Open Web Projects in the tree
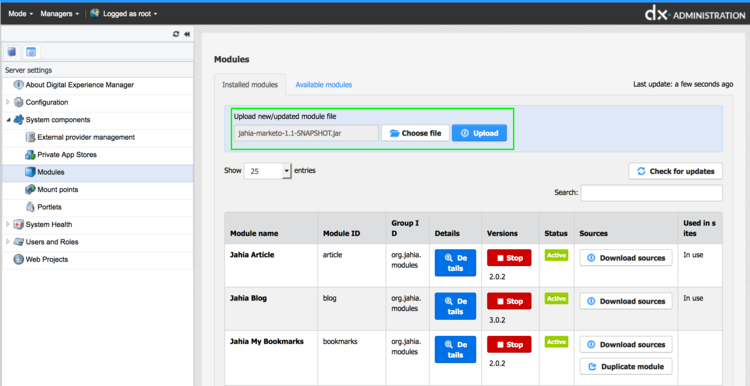This screenshot has width=750, height=386. point(46,259)
